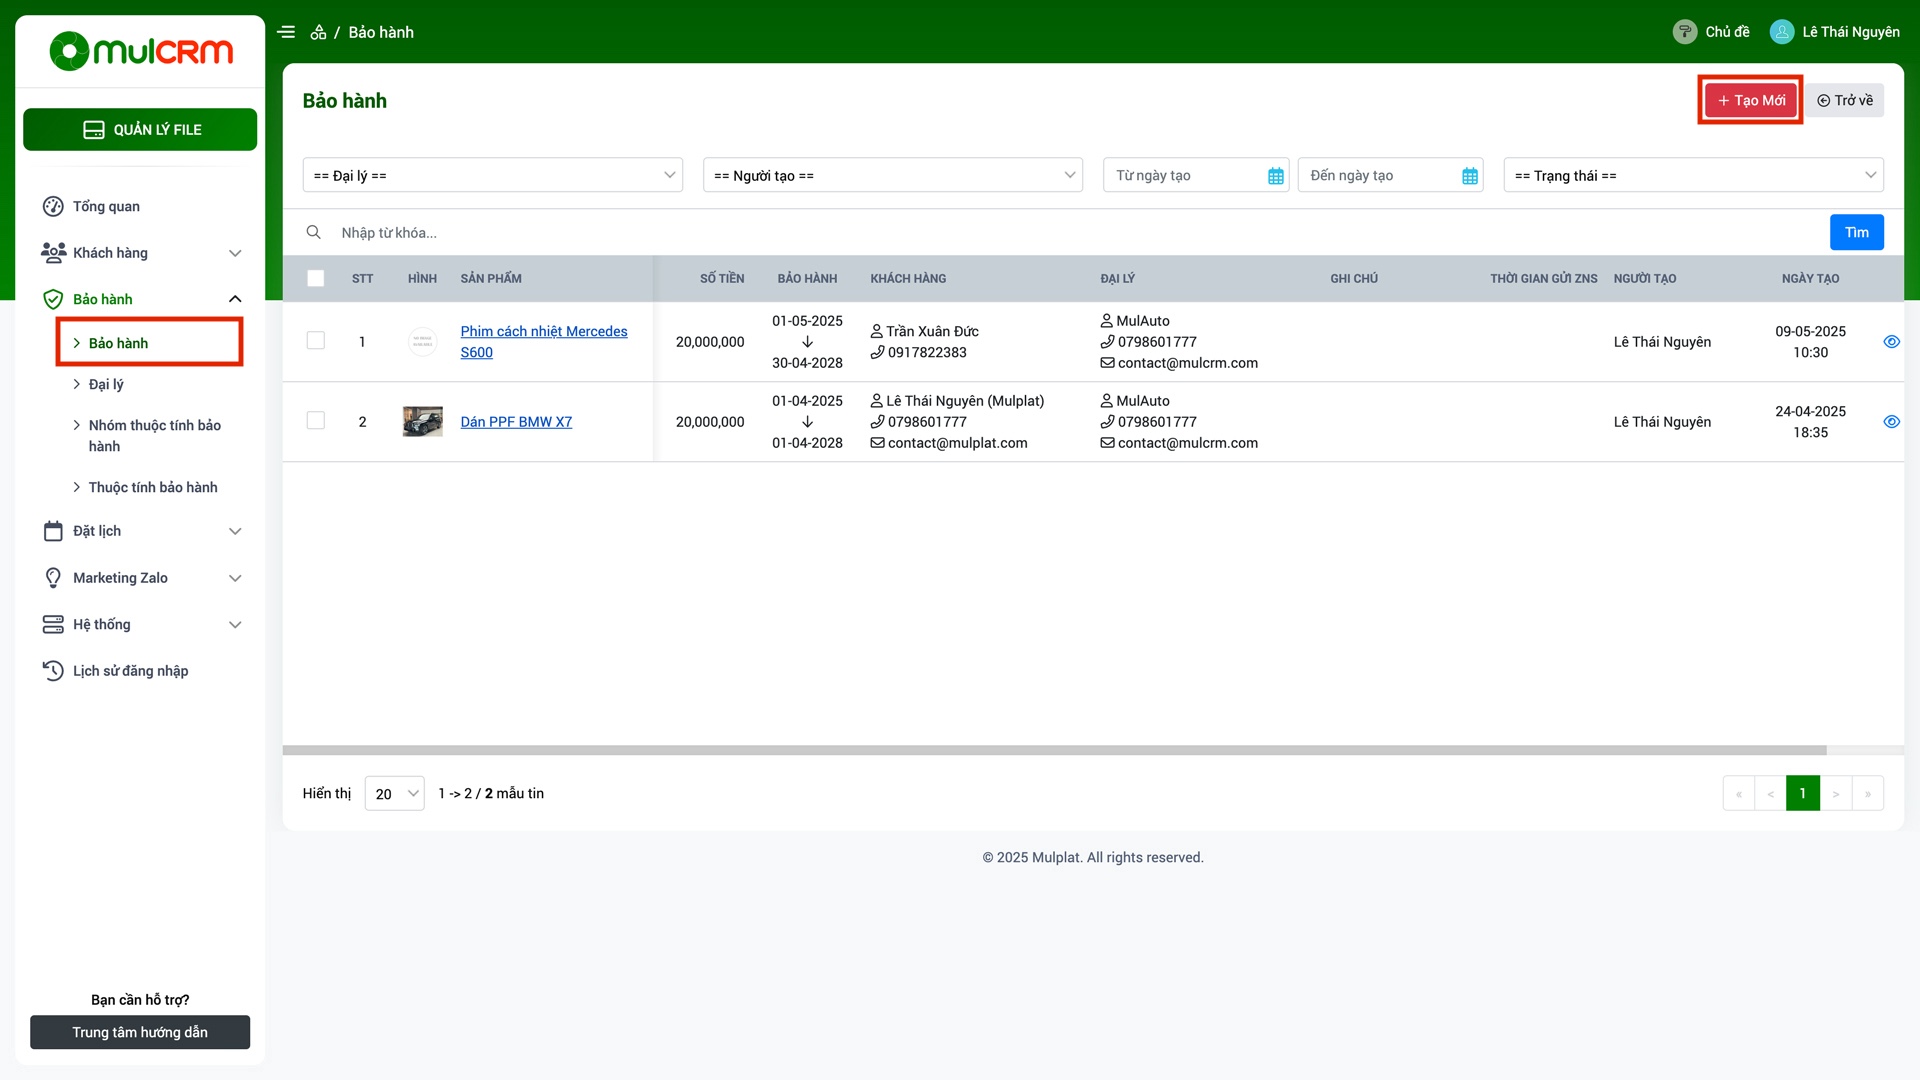Check the checkbox for row 2

[316, 421]
